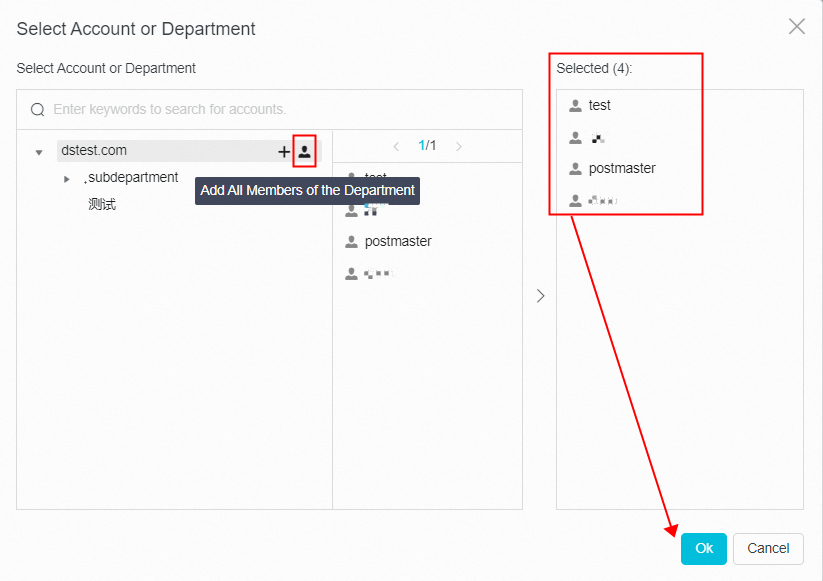Viewport: 823px width, 581px height.
Task: Deselect test in the Selected panel
Action: click(x=600, y=105)
